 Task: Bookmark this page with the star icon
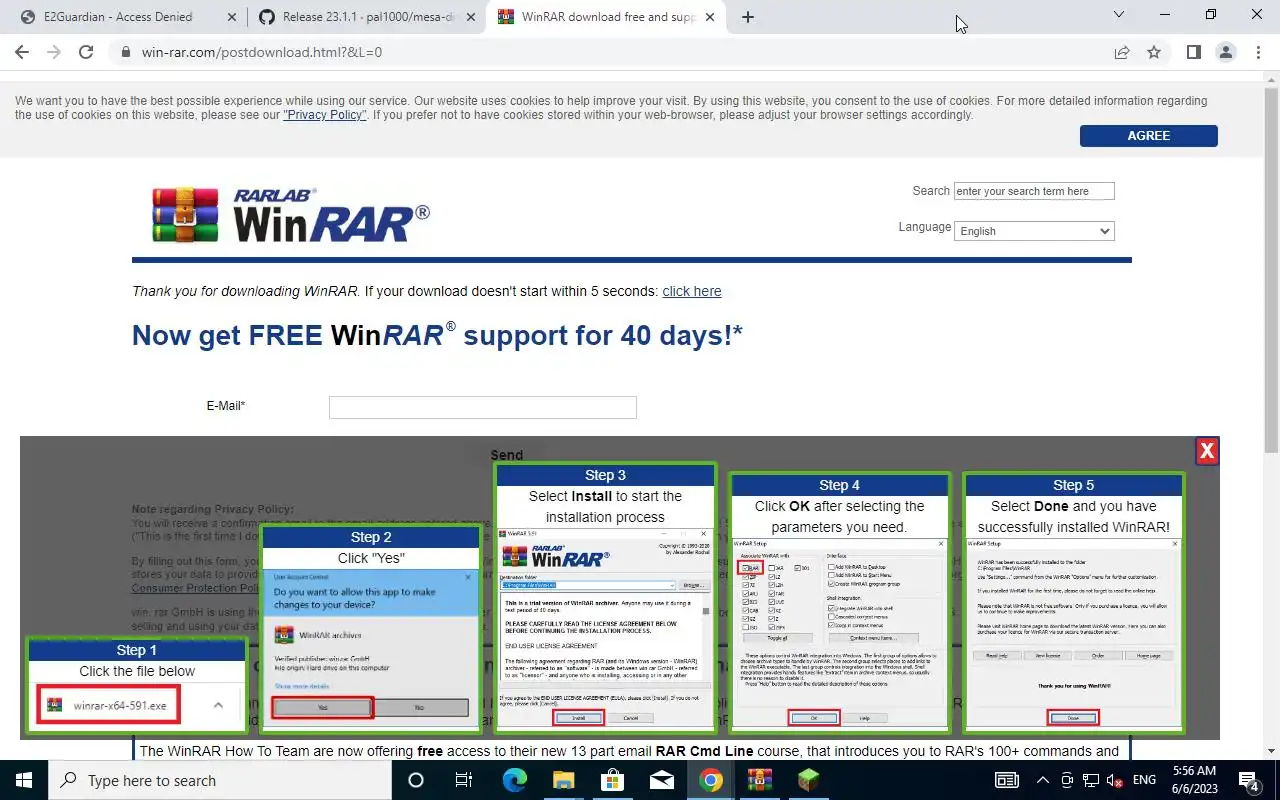click(1154, 52)
